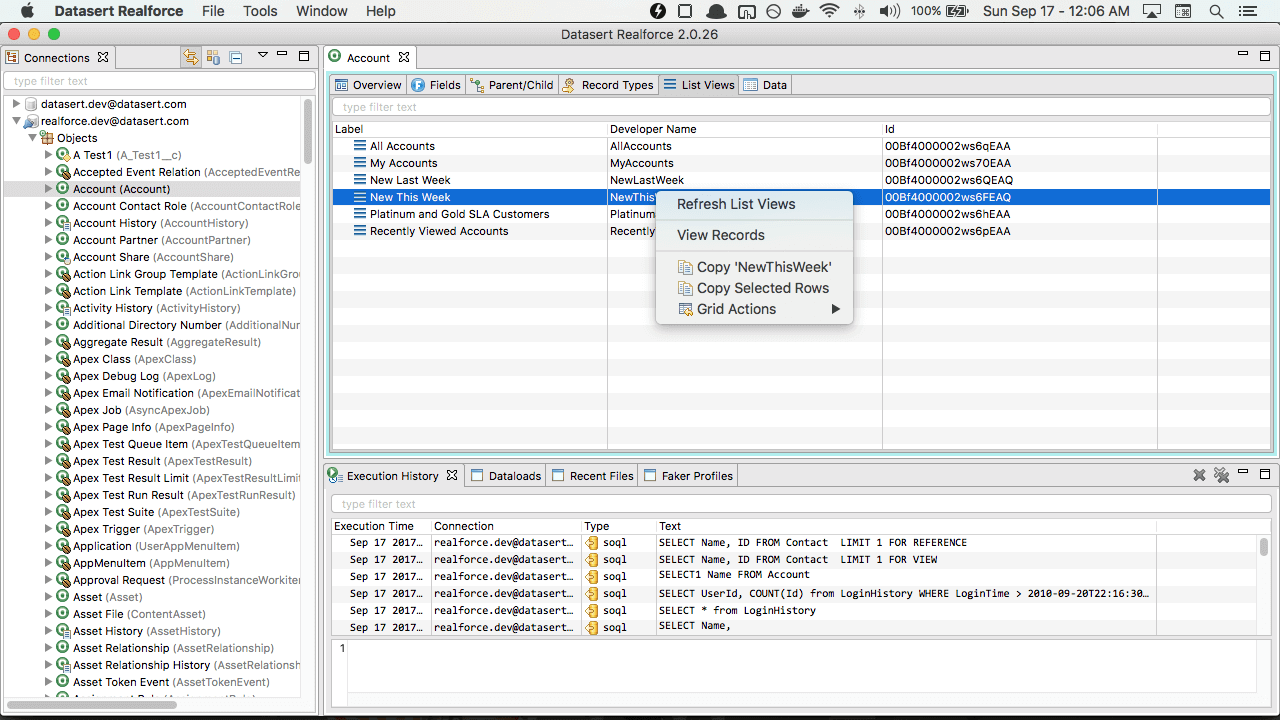1280x720 pixels.
Task: Click the Objects folder icon in tree
Action: click(47, 138)
